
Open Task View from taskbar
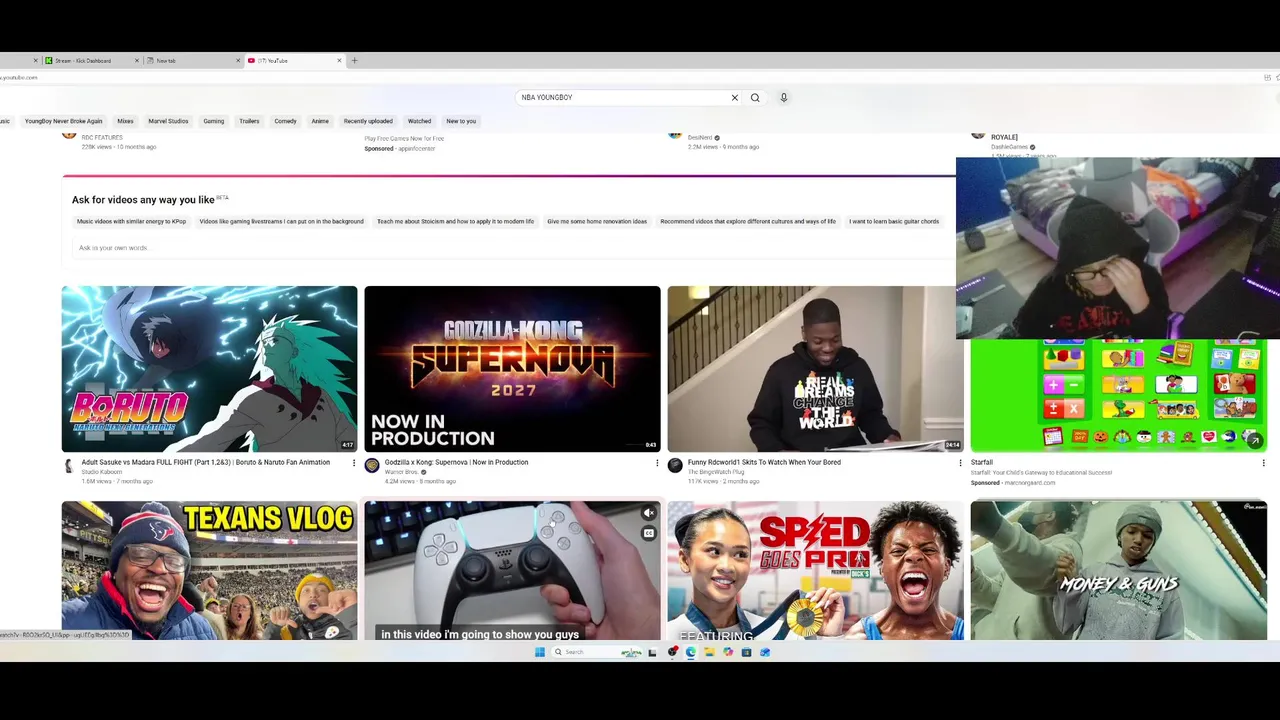tap(652, 652)
